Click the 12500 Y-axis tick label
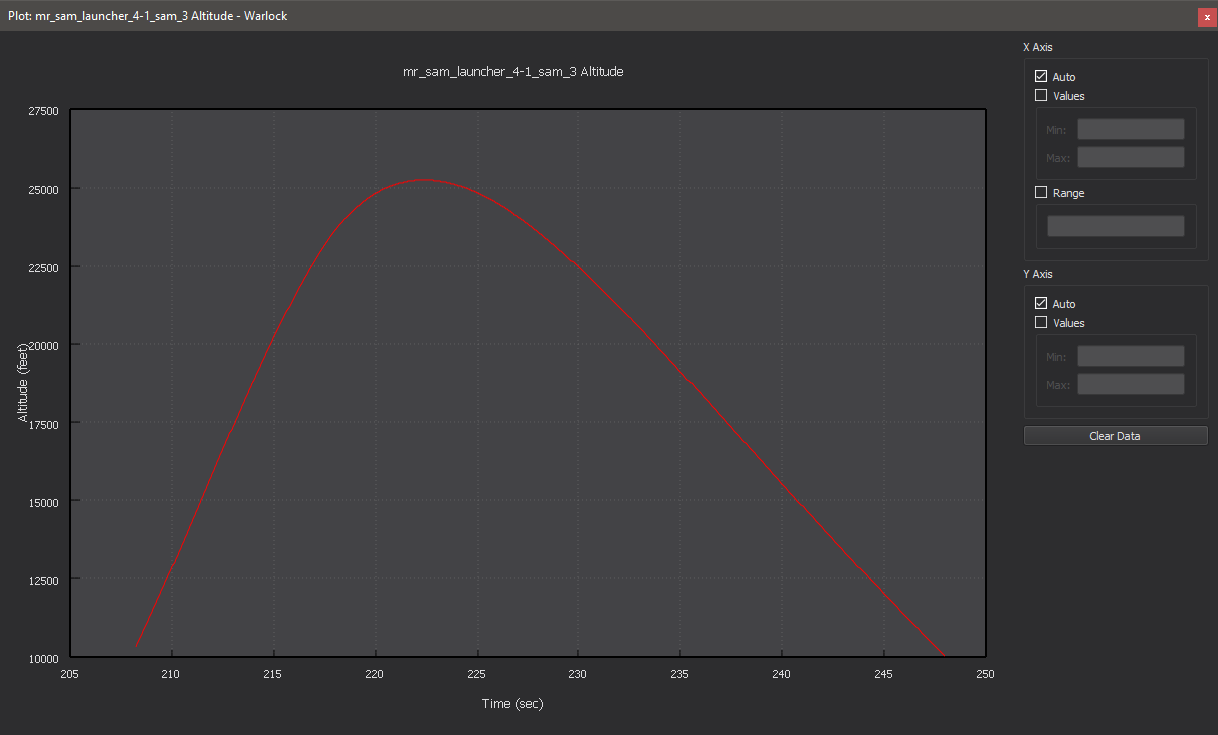The width and height of the screenshot is (1218, 735). point(42,580)
